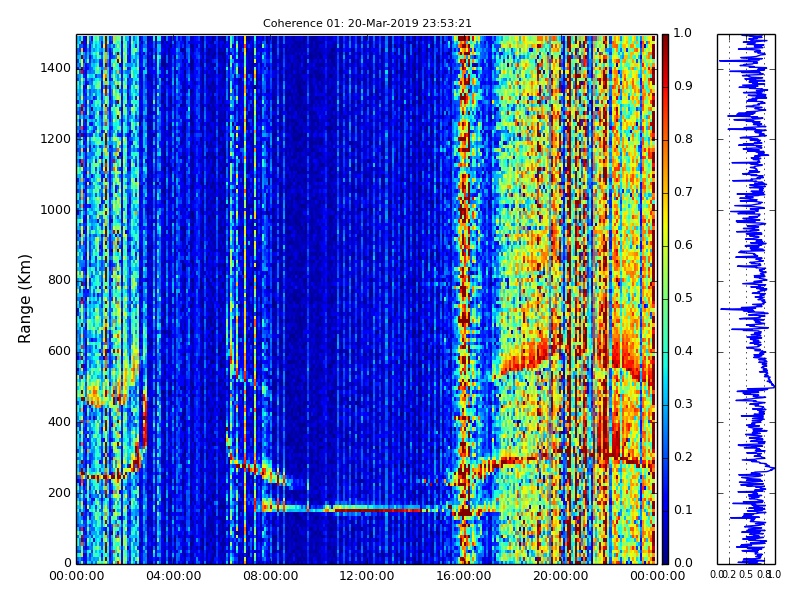The width and height of the screenshot is (800, 600).
Task: Click the 400 range tick label
Action: click(x=60, y=422)
